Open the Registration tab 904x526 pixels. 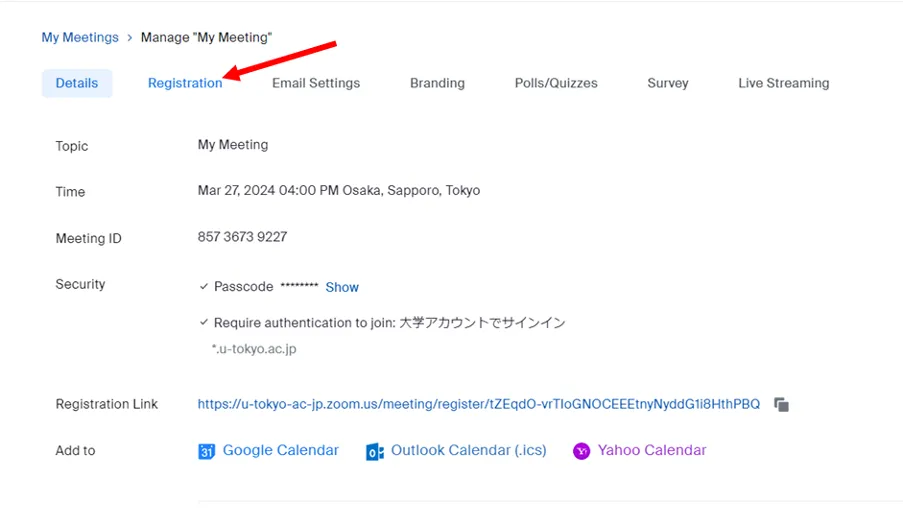[185, 83]
